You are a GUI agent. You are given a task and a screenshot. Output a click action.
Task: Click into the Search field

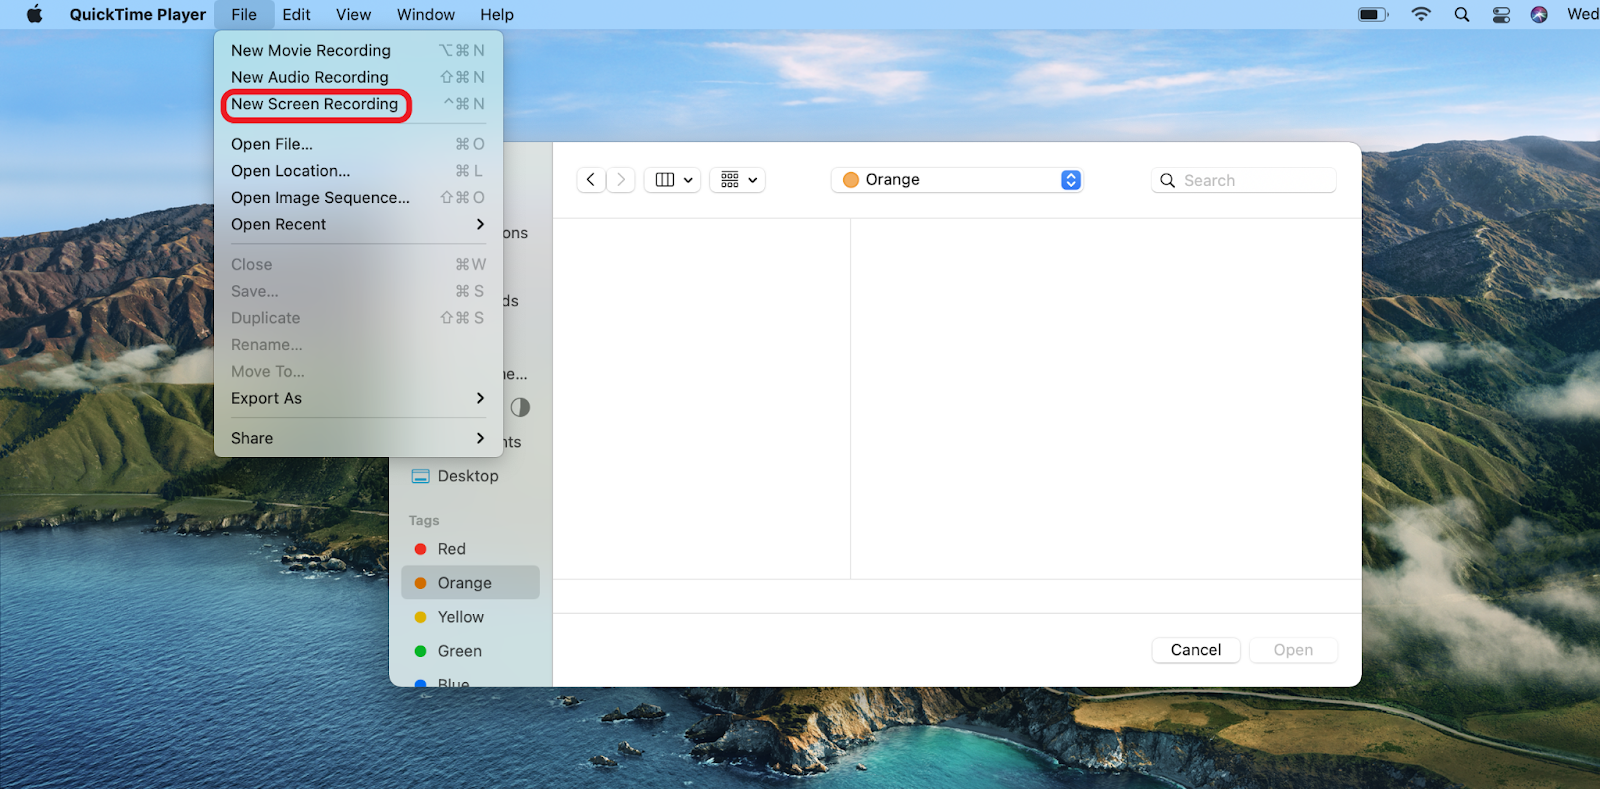pos(1244,180)
